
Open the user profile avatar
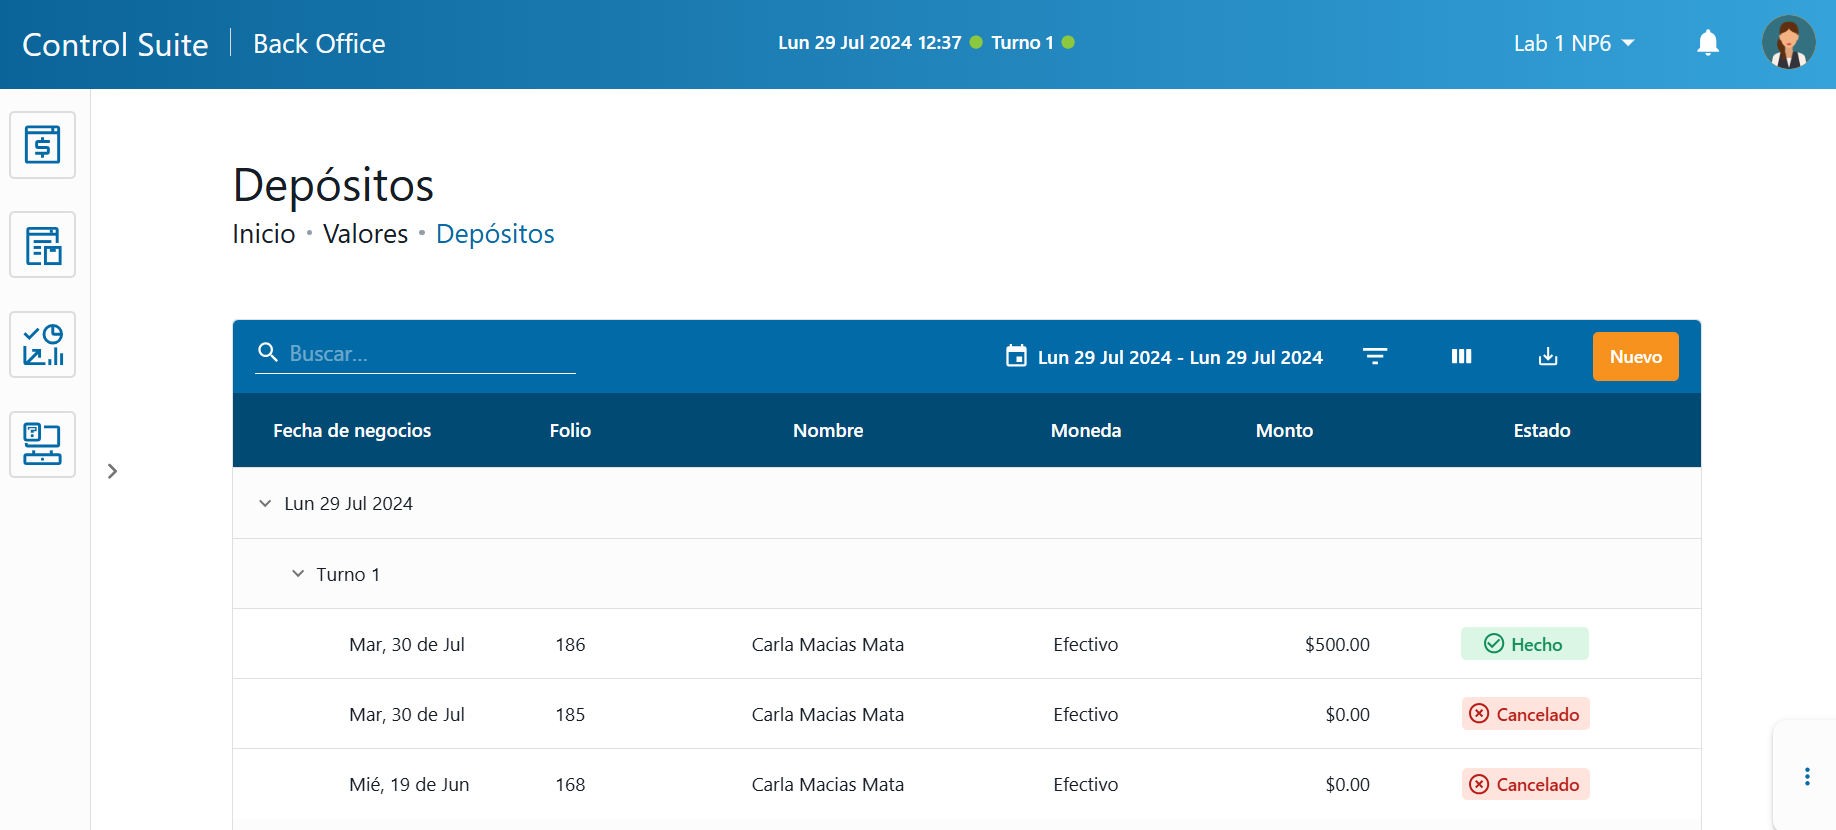tap(1788, 43)
